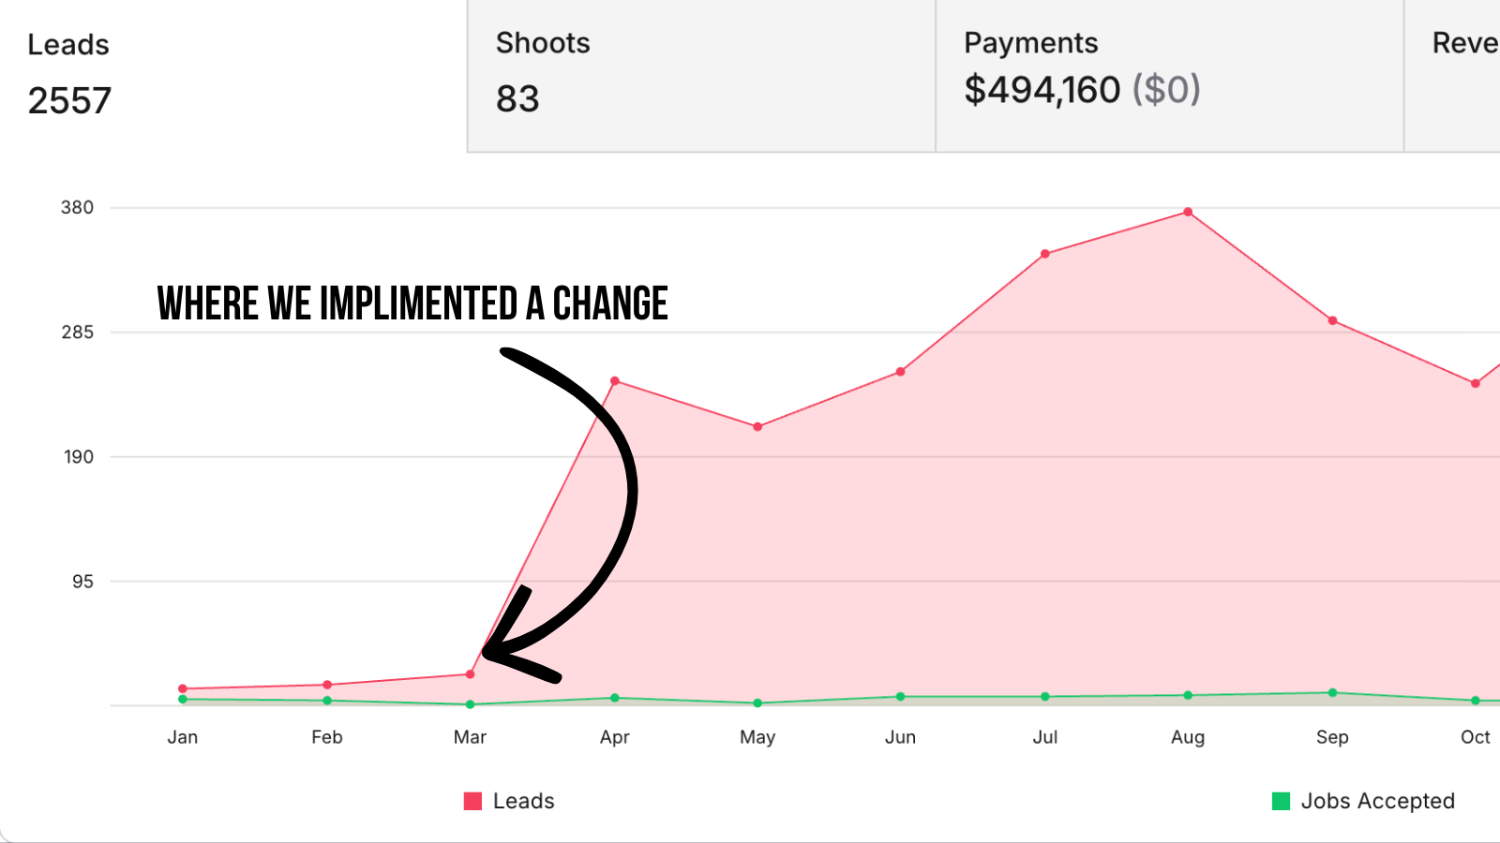The image size is (1500, 843).
Task: Switch to the Payments tab
Action: click(1169, 76)
